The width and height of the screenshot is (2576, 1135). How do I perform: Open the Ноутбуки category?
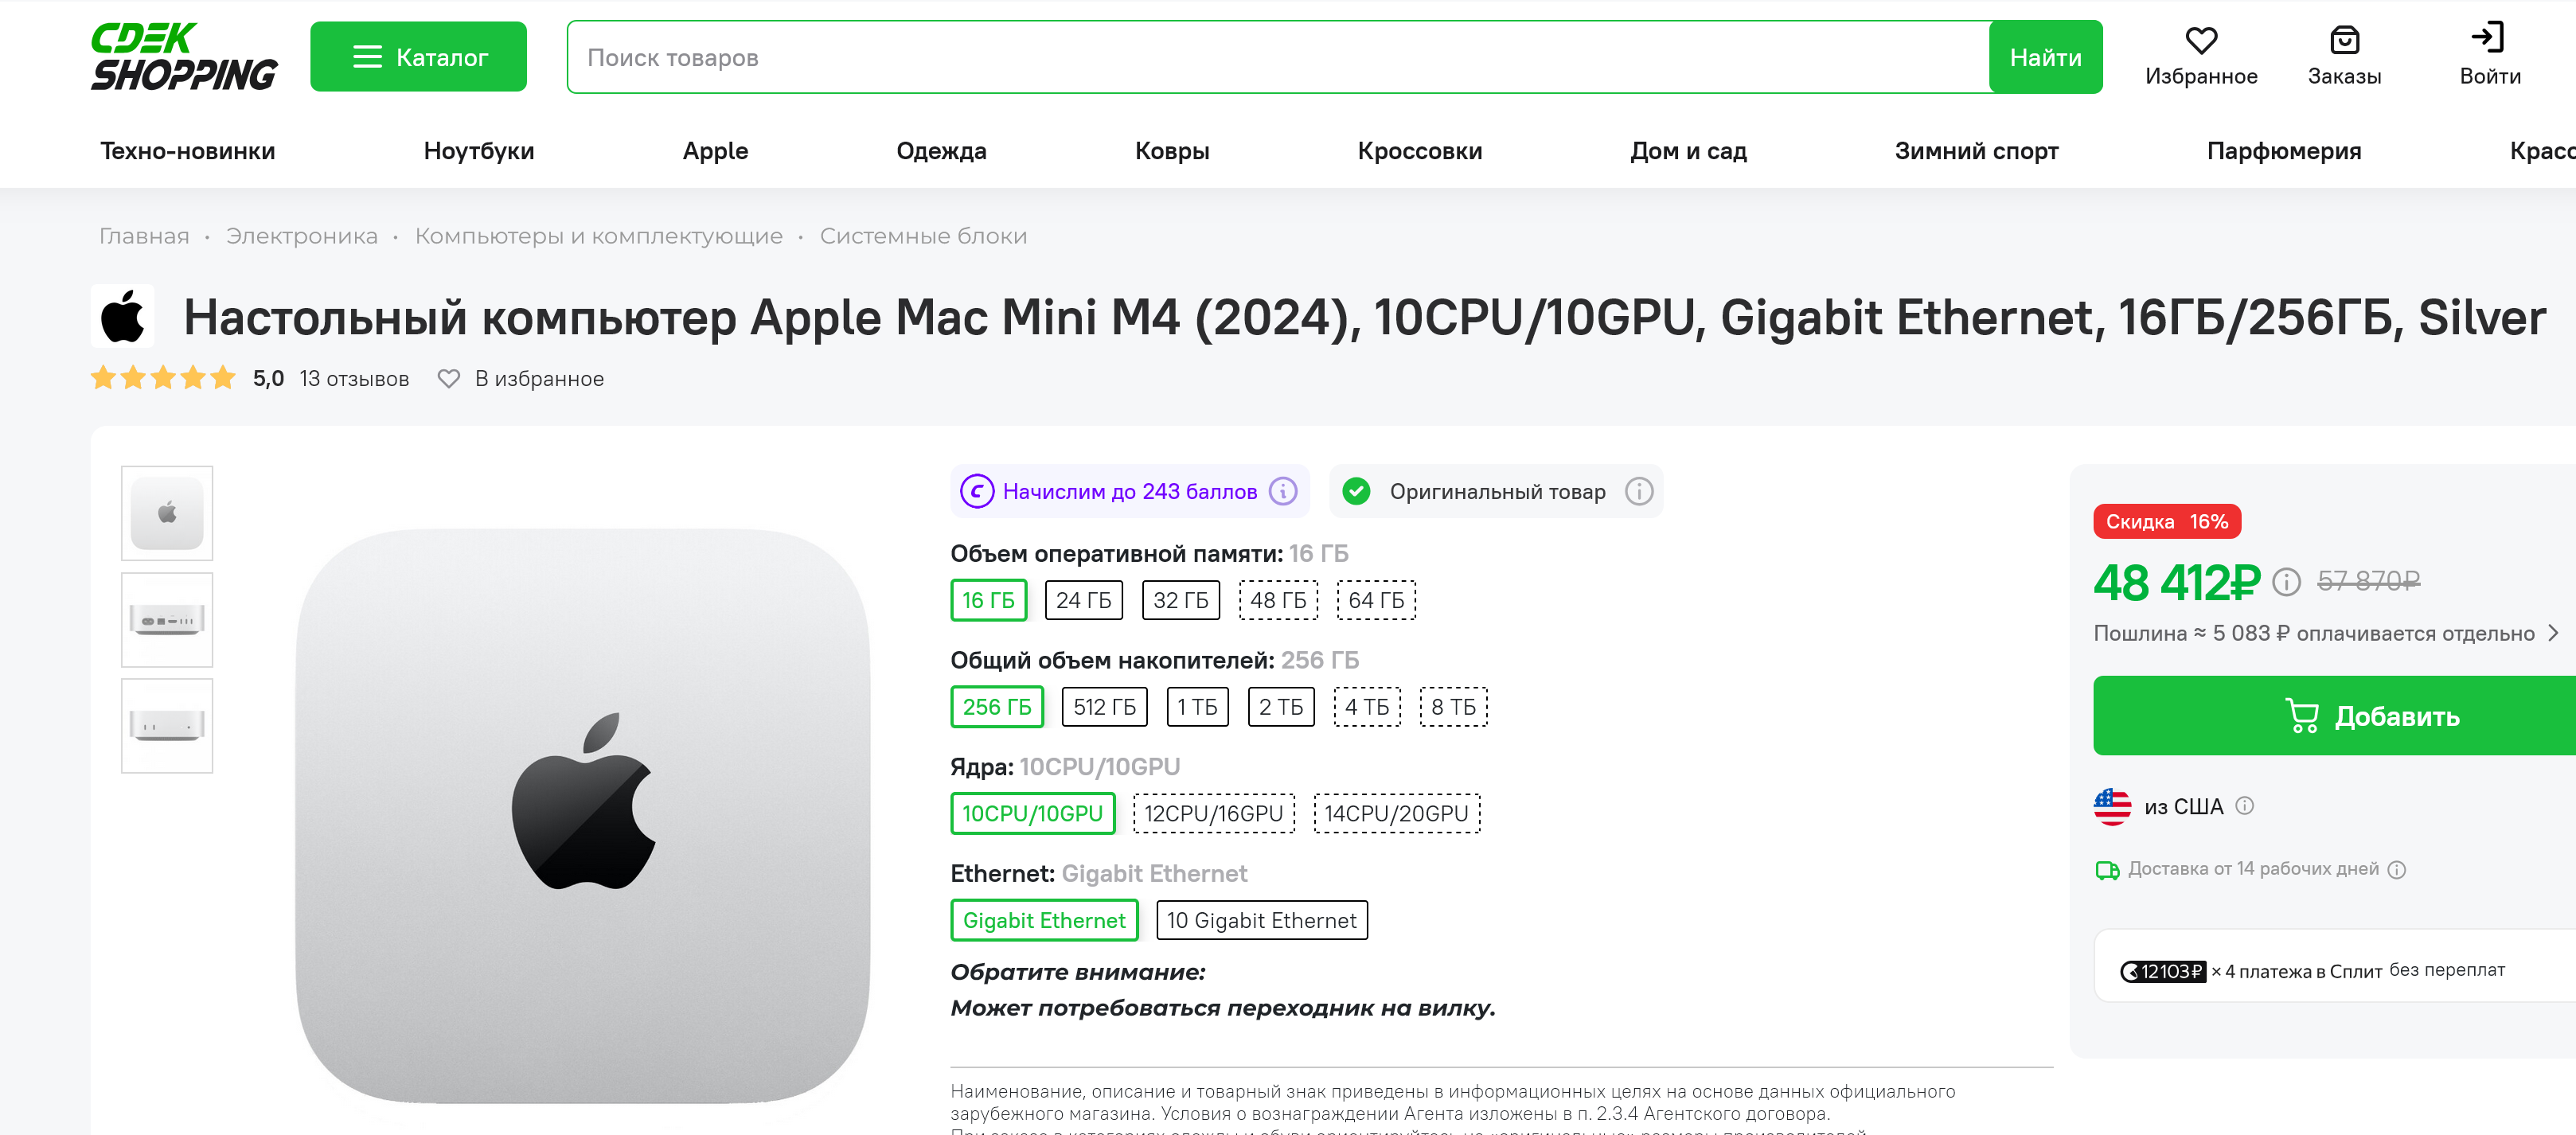478,151
